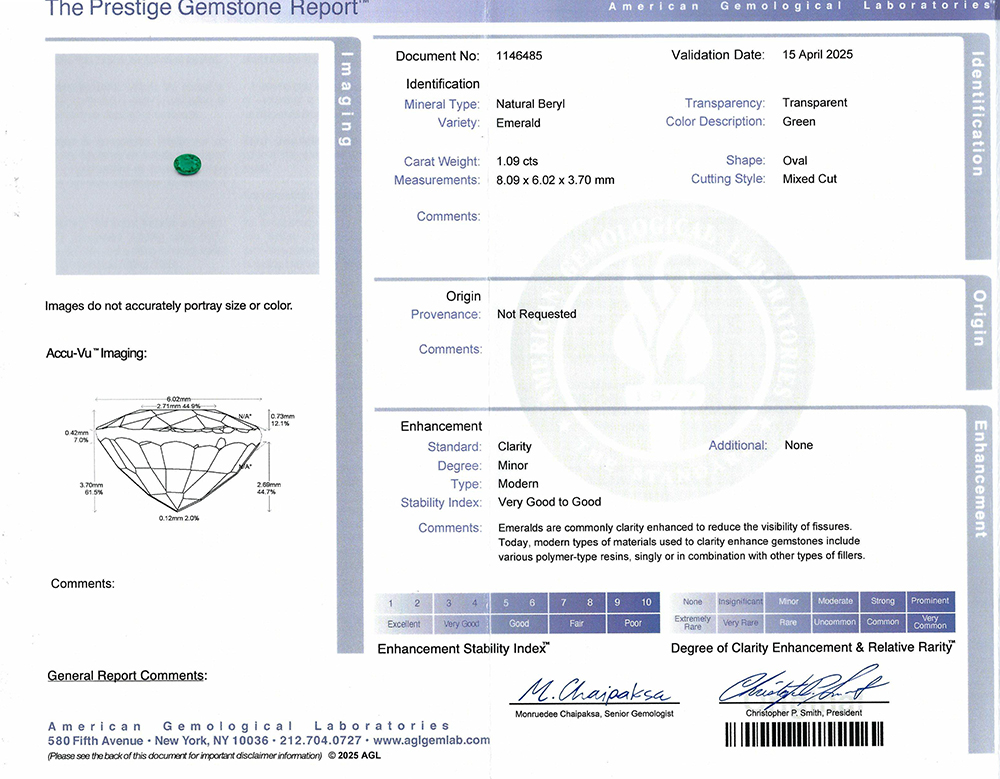The image size is (1000, 779).
Task: Select the vertical Enhancement side tab
Action: (980, 479)
